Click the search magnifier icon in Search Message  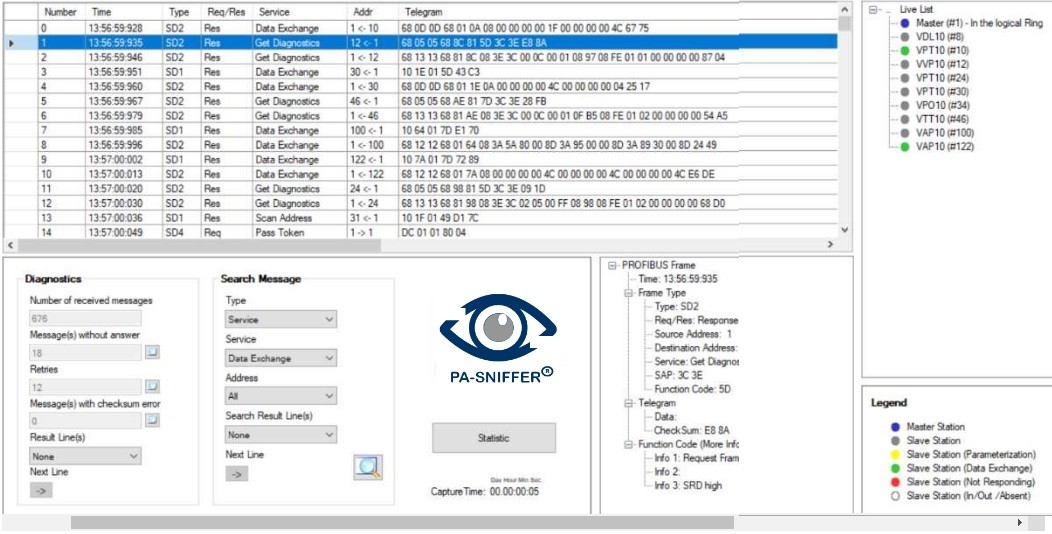tap(367, 467)
